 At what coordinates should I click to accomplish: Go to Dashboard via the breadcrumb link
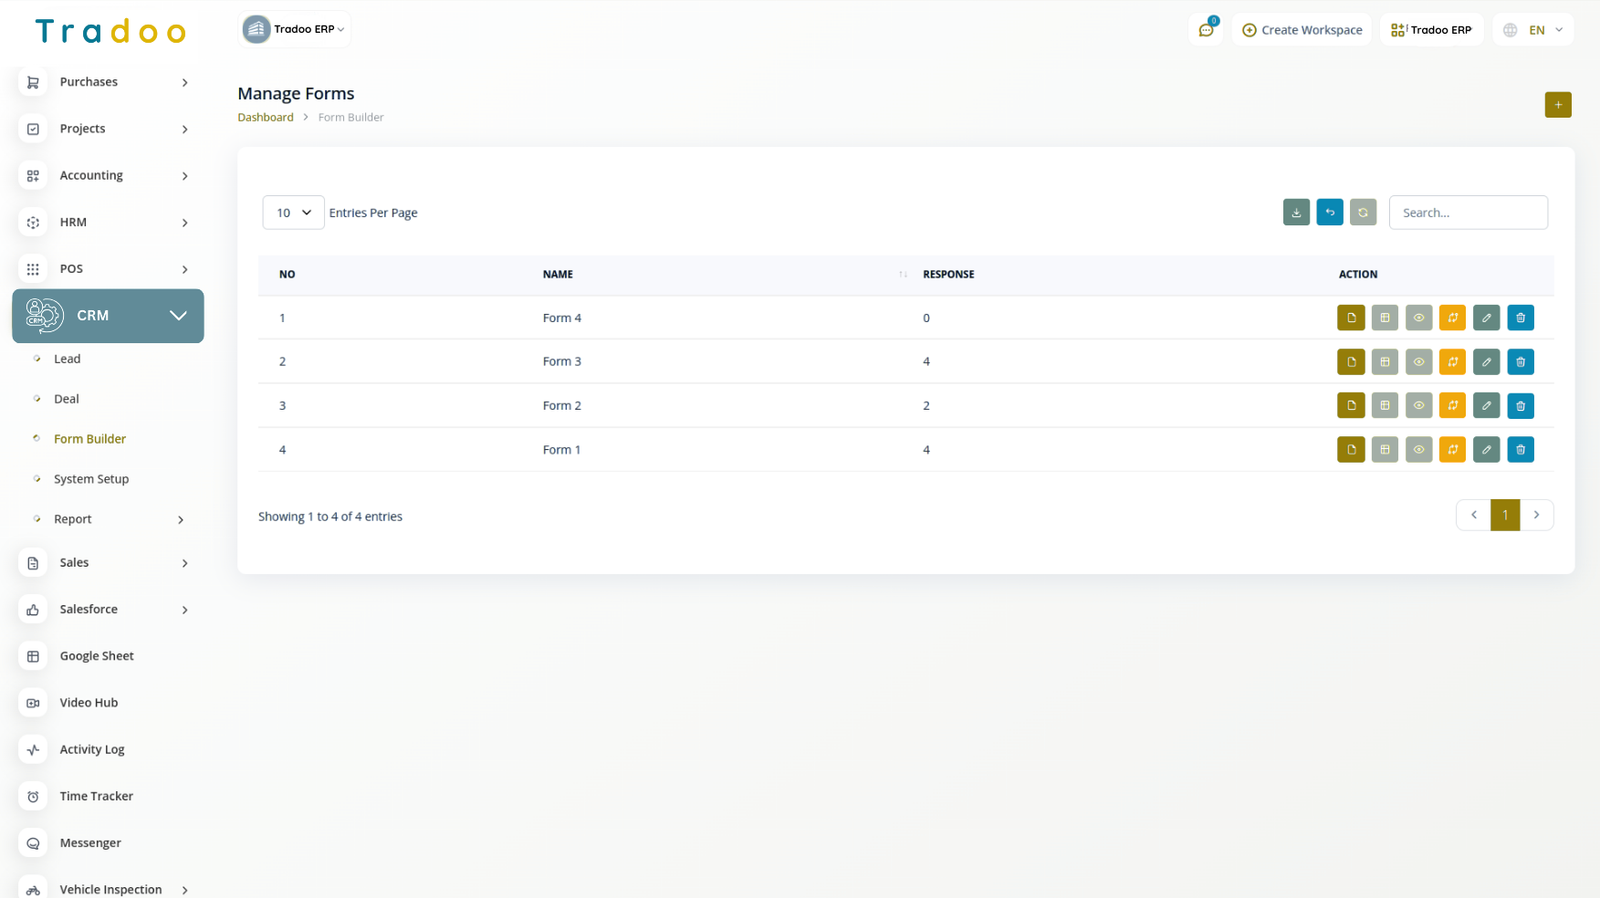tap(265, 117)
